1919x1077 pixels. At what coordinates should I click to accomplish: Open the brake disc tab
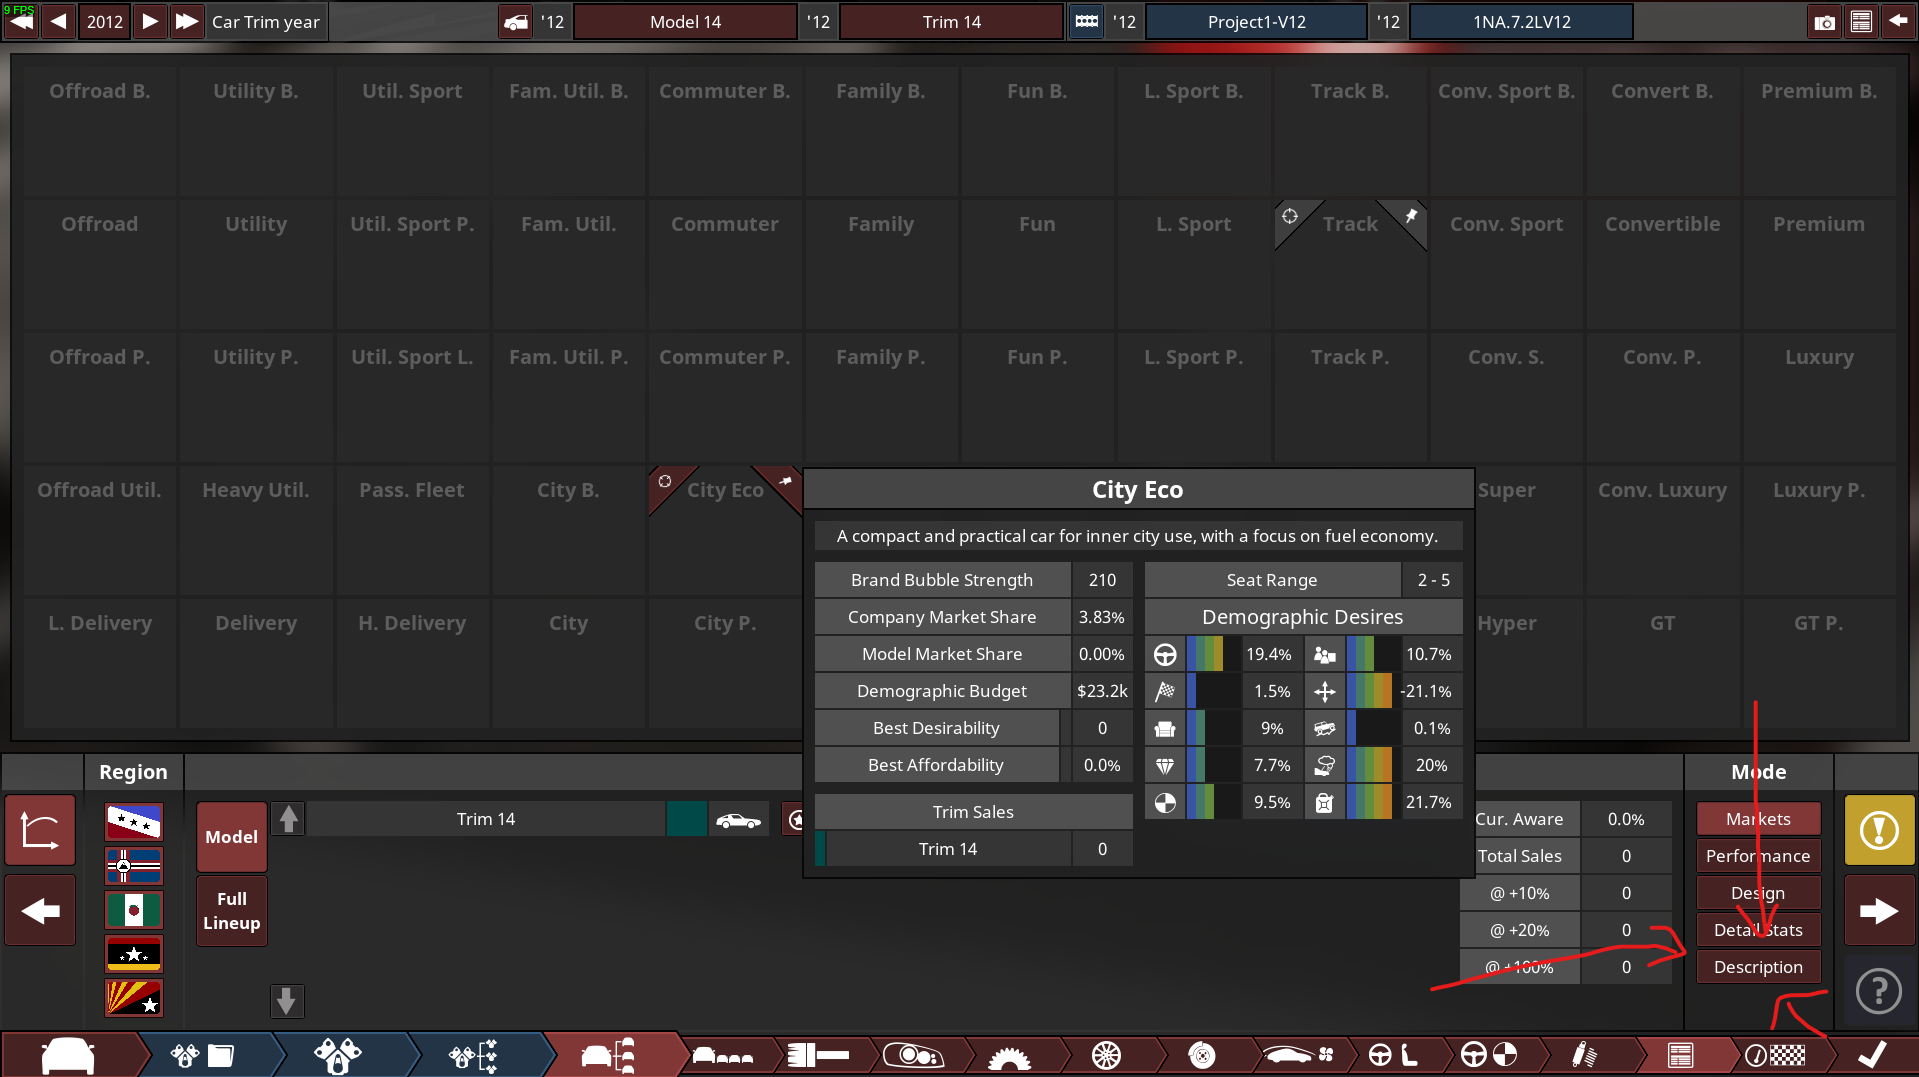1202,1055
